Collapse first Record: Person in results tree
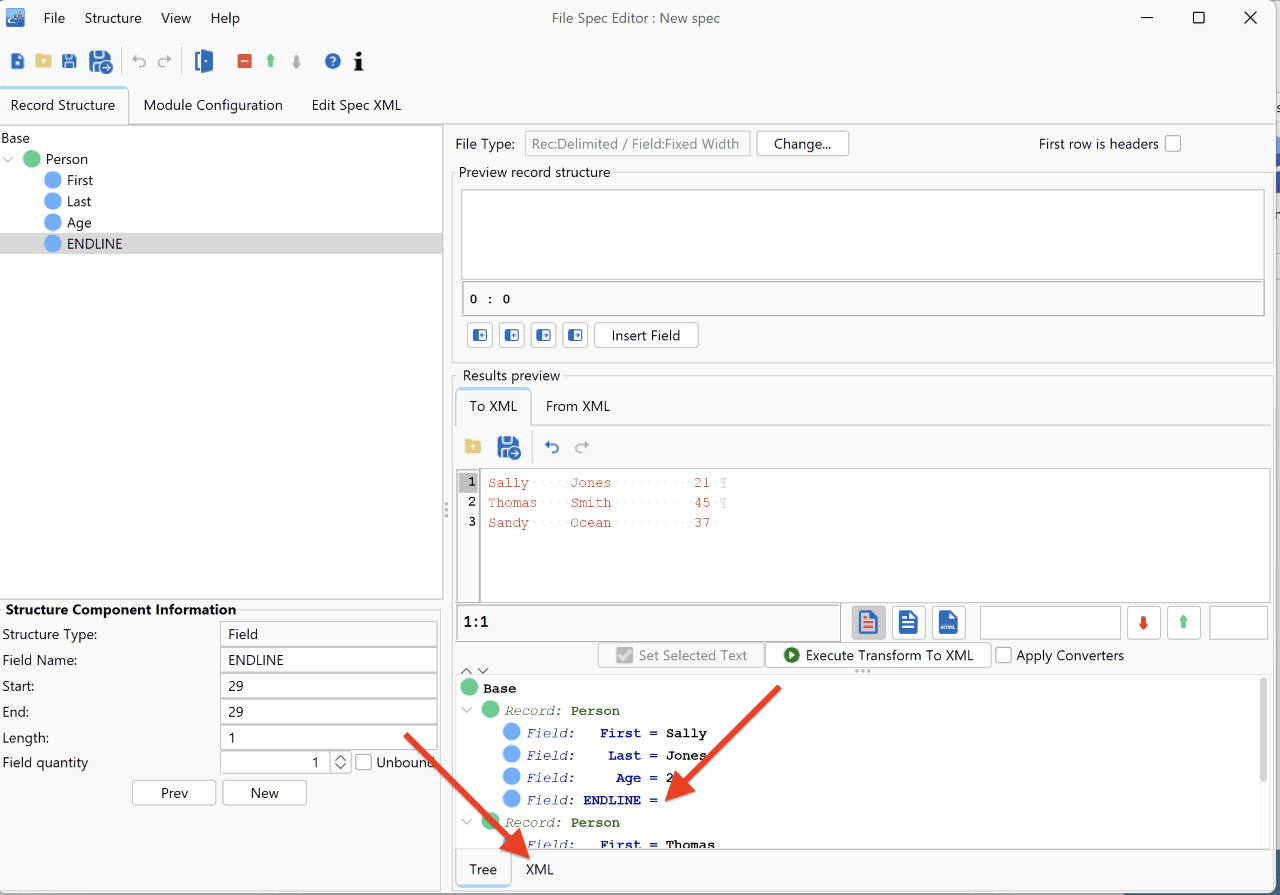This screenshot has width=1280, height=895. point(468,711)
